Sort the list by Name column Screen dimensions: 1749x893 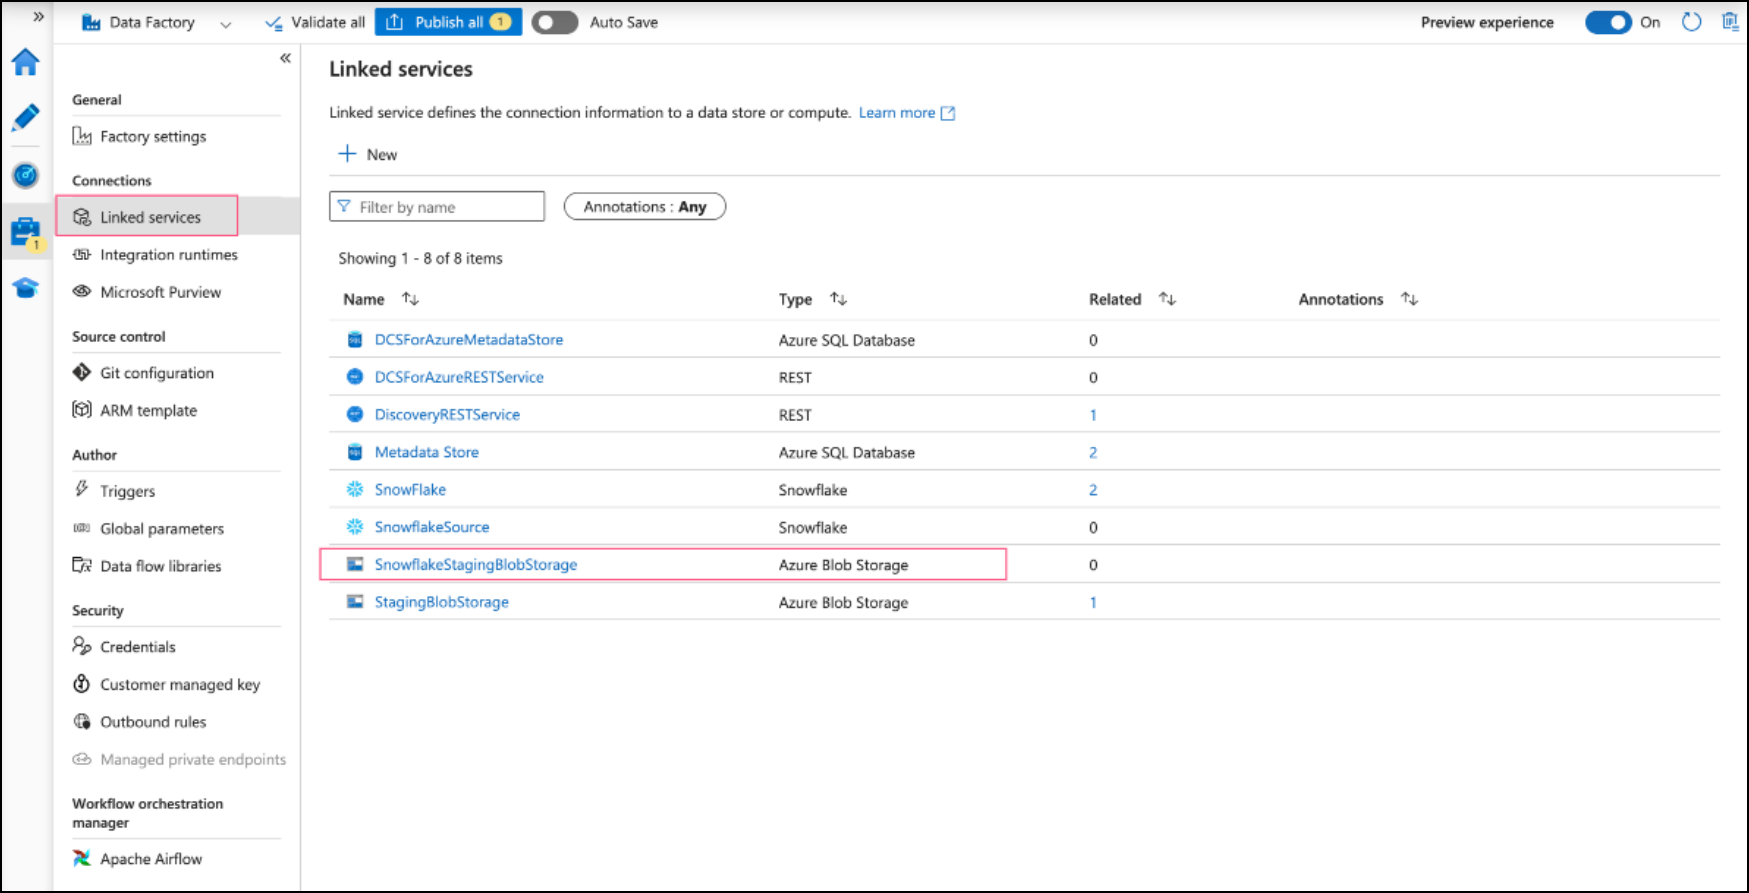(410, 299)
